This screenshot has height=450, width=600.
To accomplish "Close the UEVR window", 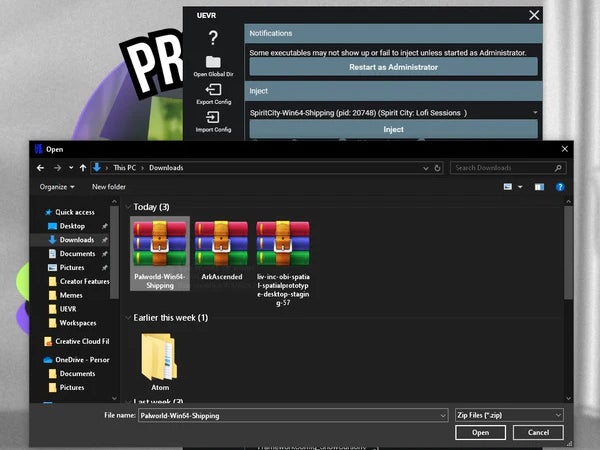I will [x=534, y=15].
